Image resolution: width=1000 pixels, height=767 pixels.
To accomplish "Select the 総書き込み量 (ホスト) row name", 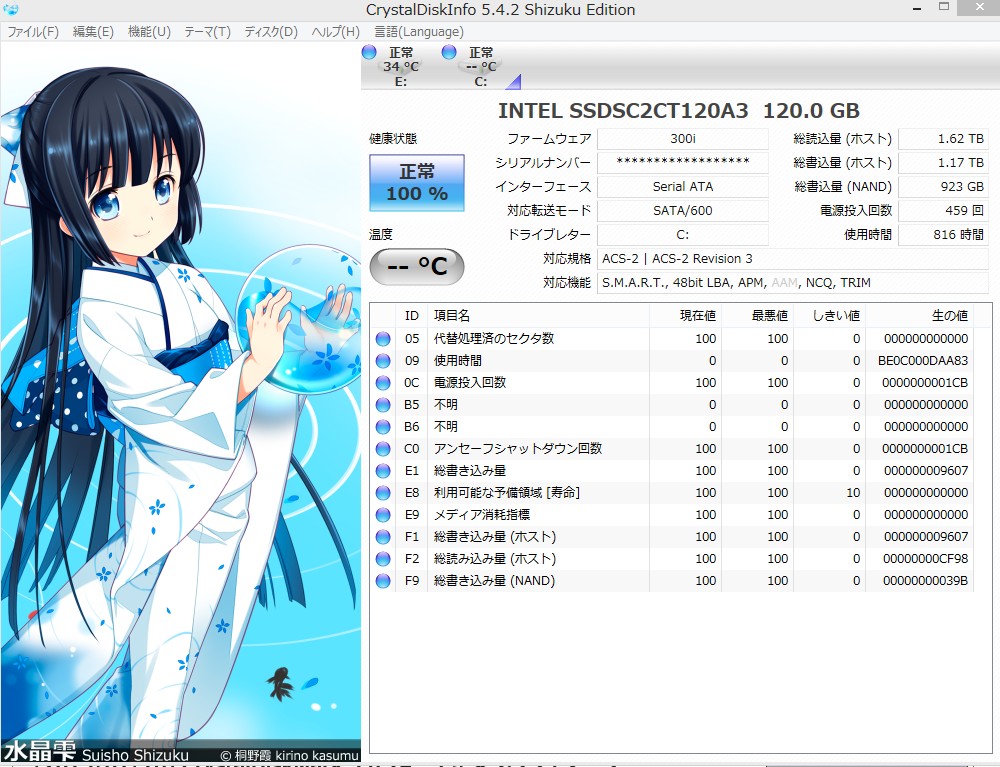I will pyautogui.click(x=495, y=537).
